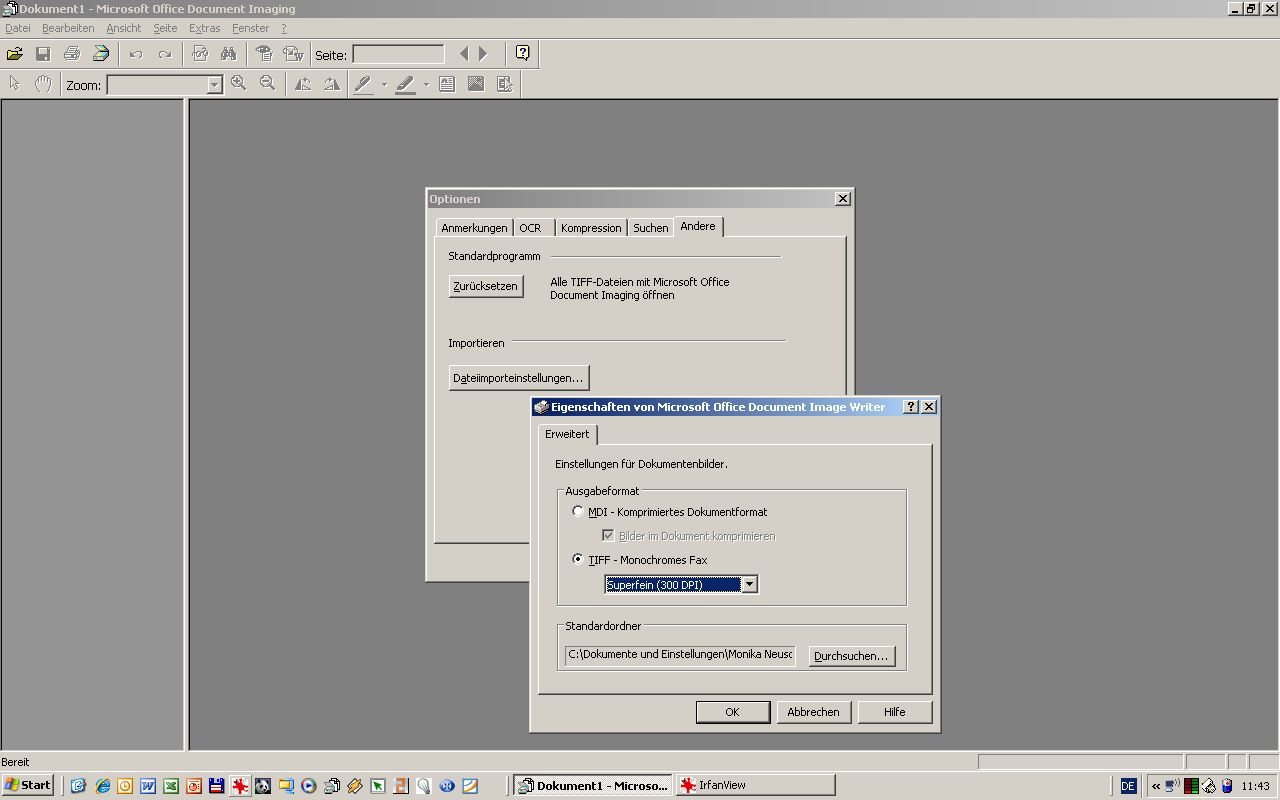This screenshot has width=1280, height=800.
Task: Click the Abbrechen button
Action: click(813, 712)
